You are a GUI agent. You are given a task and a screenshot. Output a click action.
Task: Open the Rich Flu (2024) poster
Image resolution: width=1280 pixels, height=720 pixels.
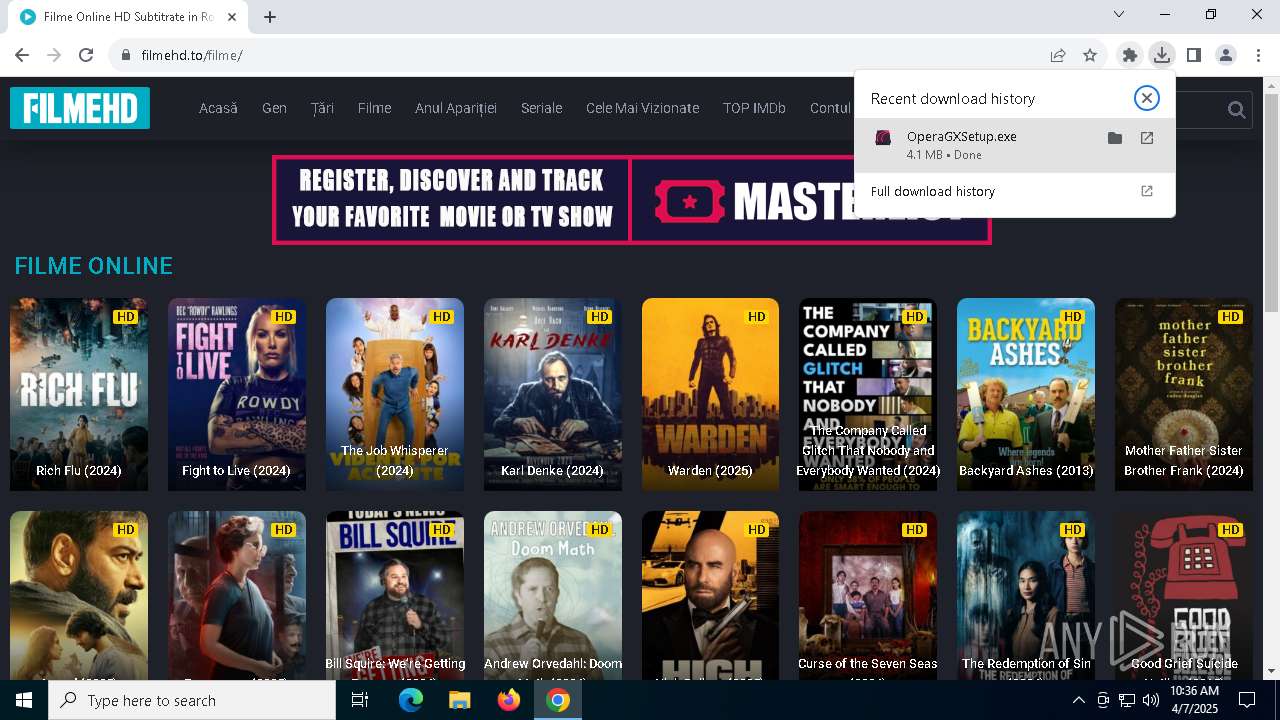click(x=79, y=394)
